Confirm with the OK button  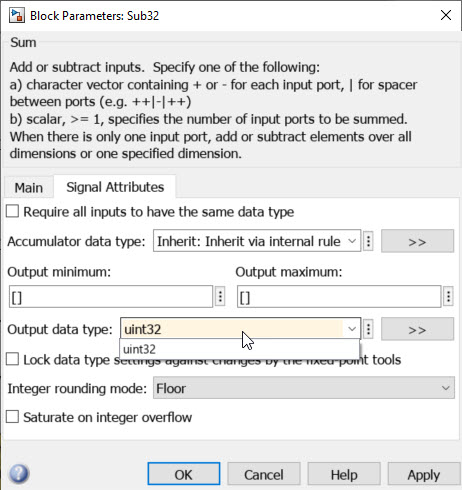[x=184, y=474]
